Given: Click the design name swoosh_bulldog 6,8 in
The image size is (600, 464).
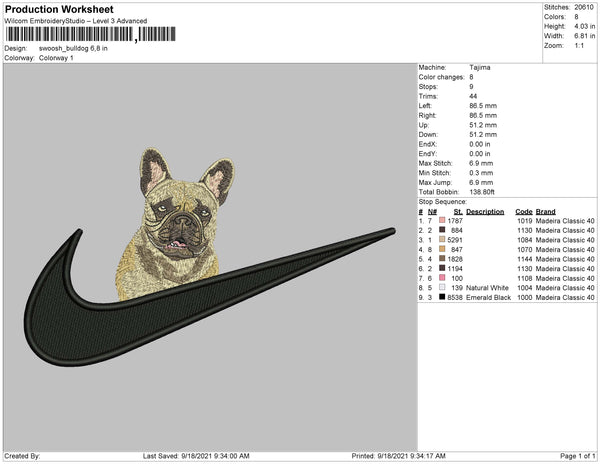Looking at the screenshot, I should point(73,49).
